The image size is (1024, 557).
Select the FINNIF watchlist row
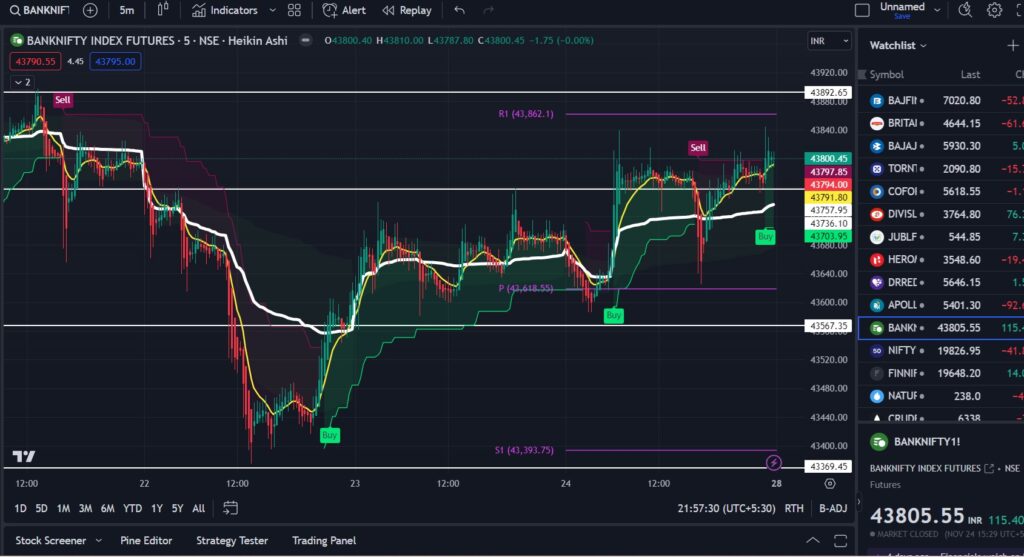click(x=940, y=374)
